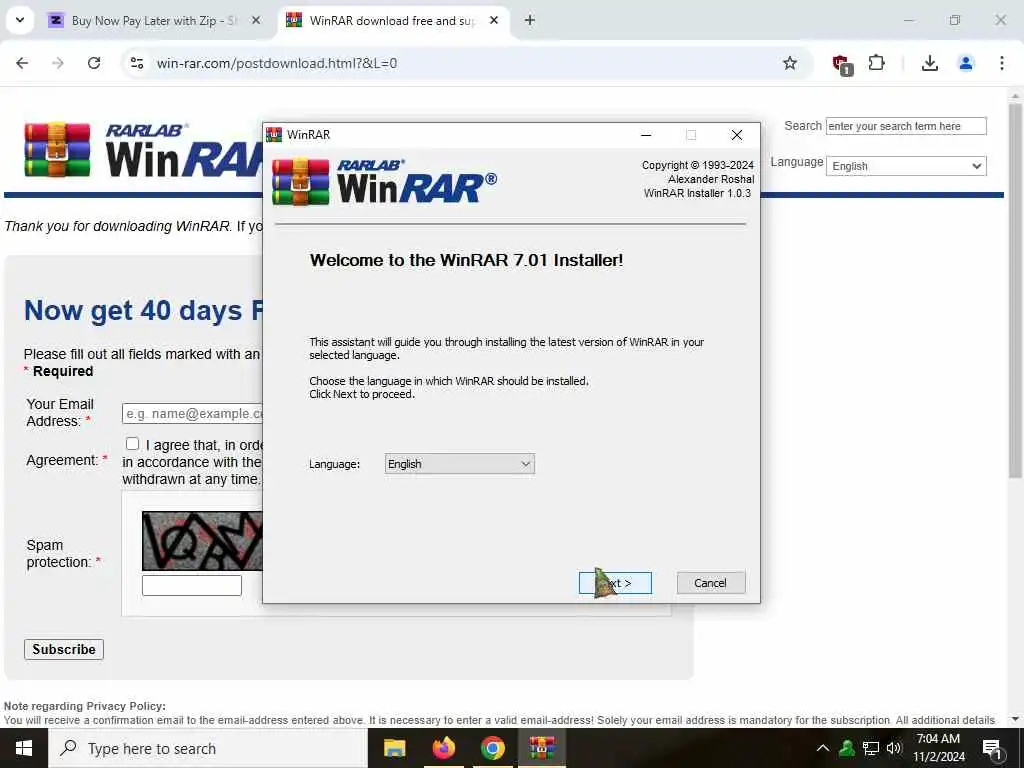Go back in the browser
This screenshot has height=768, width=1024.
click(22, 63)
